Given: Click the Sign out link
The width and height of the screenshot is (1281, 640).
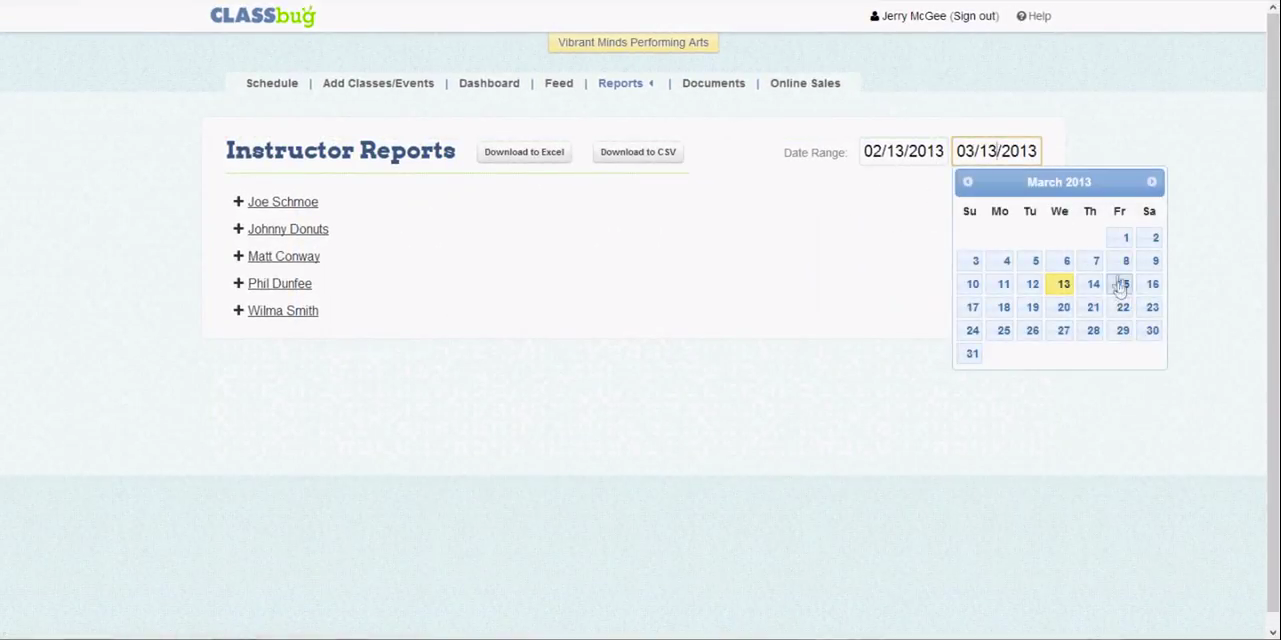Looking at the screenshot, I should pyautogui.click(x=974, y=16).
